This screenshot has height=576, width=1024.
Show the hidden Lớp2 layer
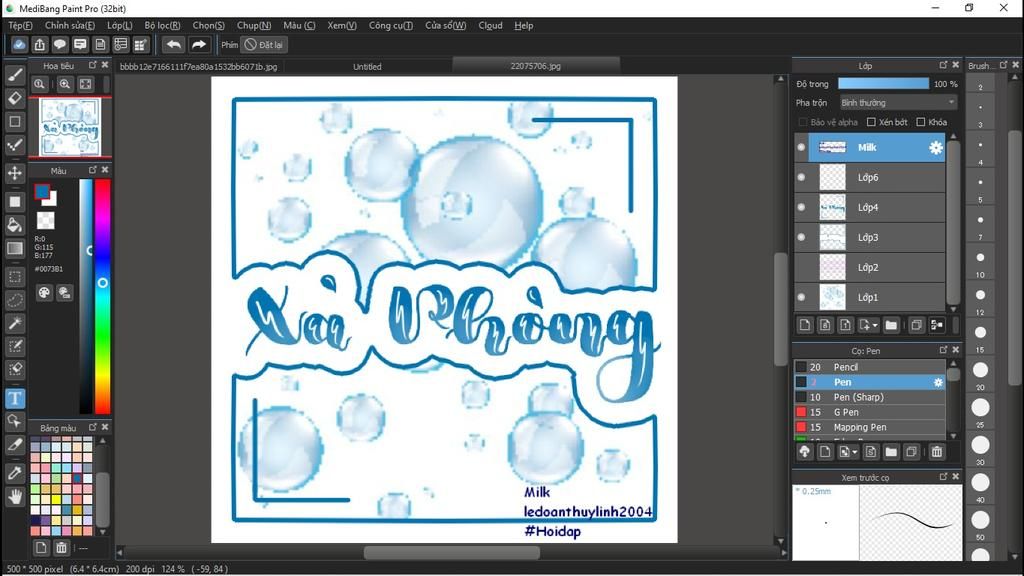click(x=801, y=267)
